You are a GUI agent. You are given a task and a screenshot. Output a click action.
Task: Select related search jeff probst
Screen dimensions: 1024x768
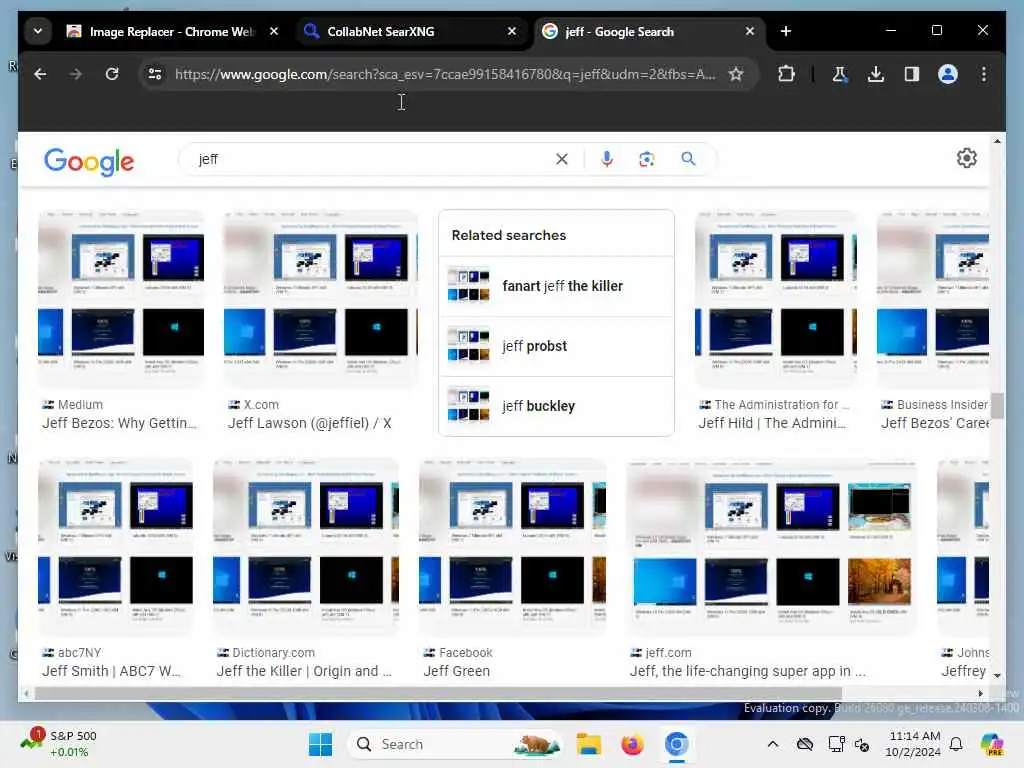(x=556, y=346)
